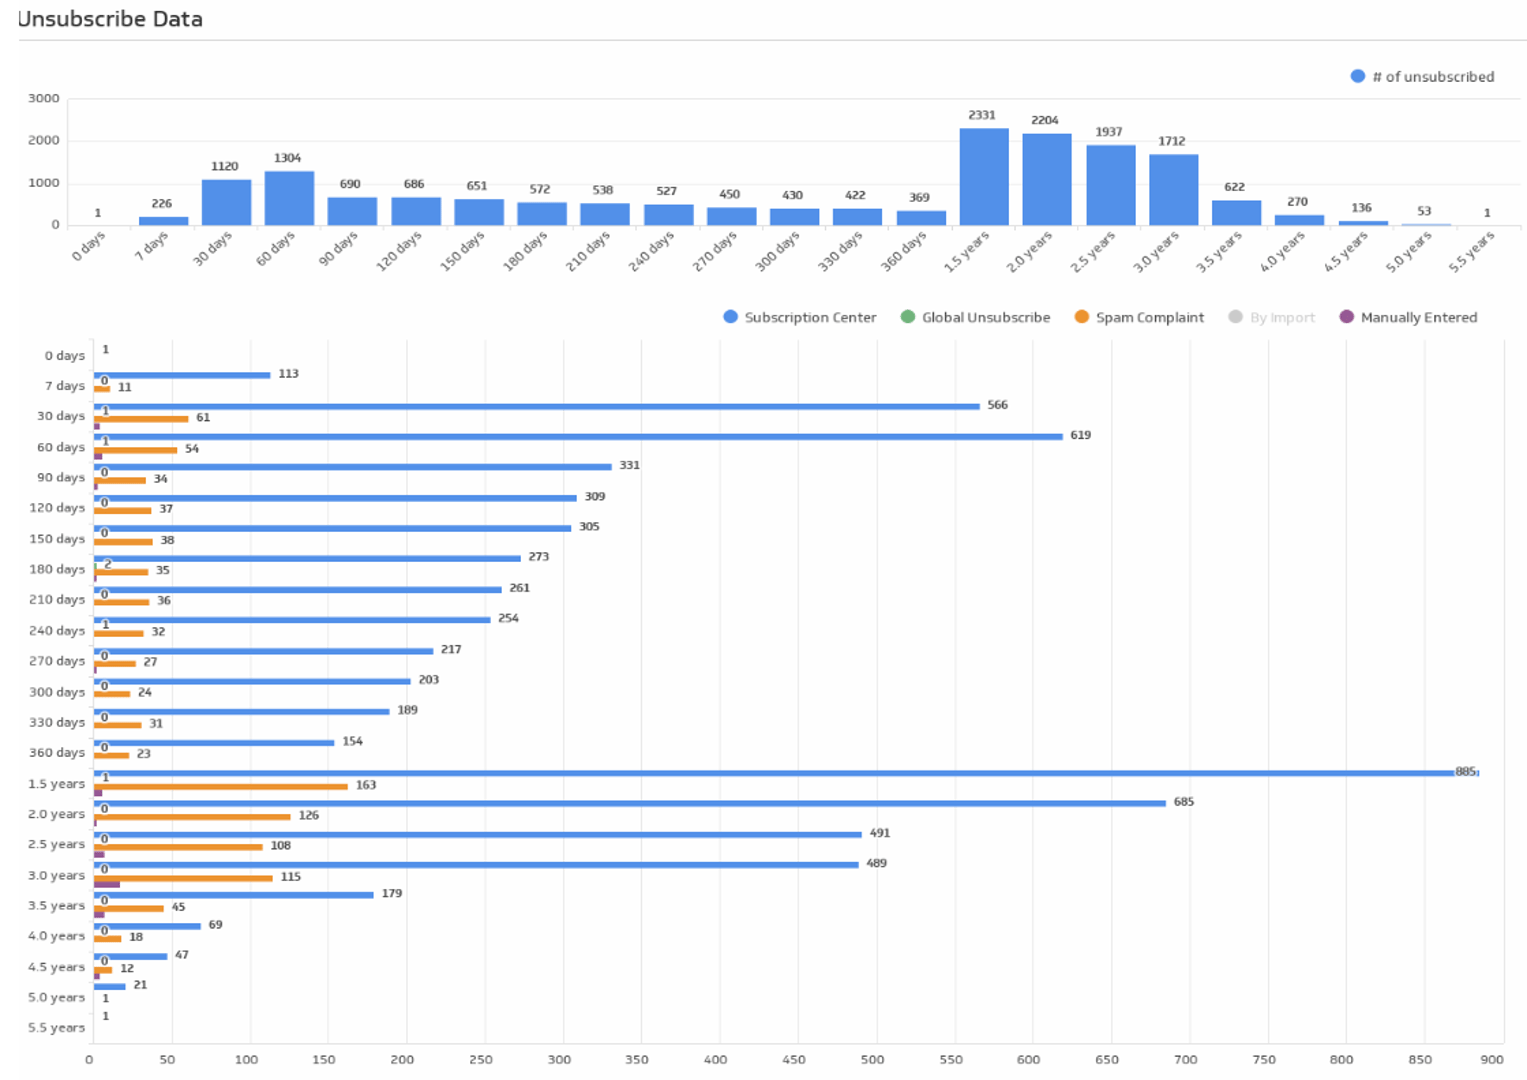The width and height of the screenshot is (1527, 1080).
Task: Click the orange 3.0 years spam bar (115)
Action: click(183, 878)
